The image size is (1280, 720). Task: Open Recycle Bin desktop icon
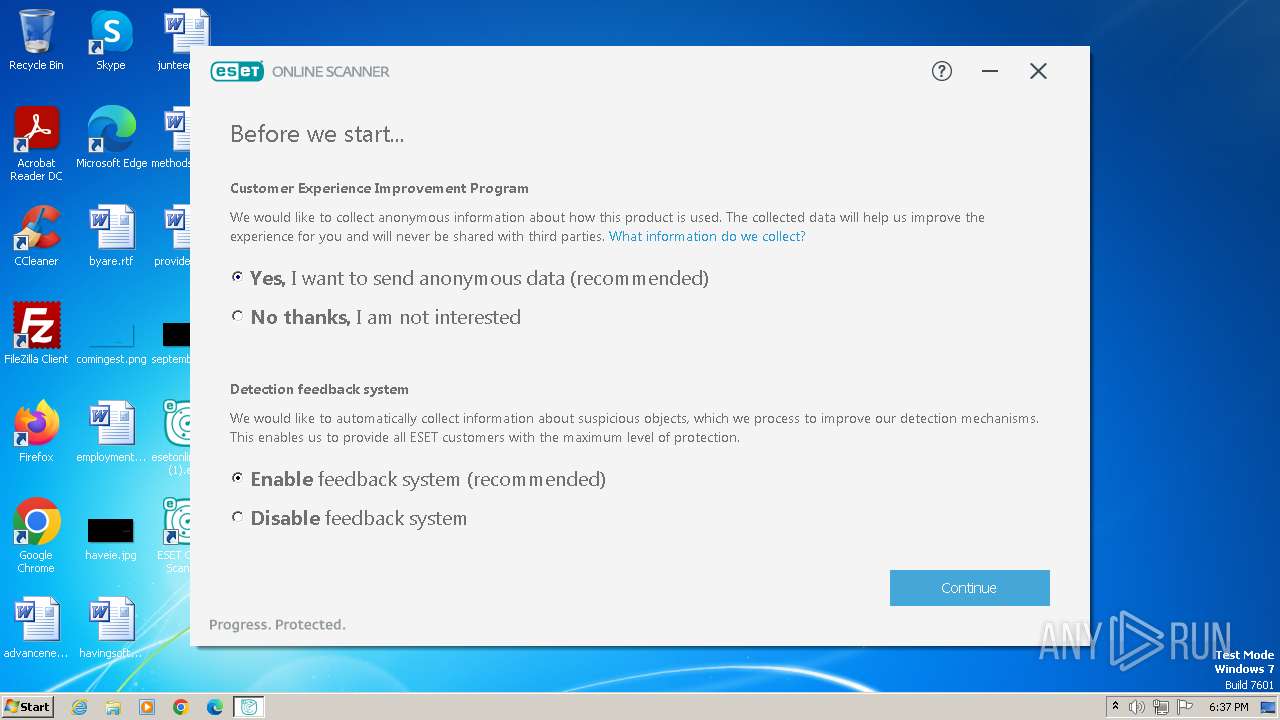[36, 40]
